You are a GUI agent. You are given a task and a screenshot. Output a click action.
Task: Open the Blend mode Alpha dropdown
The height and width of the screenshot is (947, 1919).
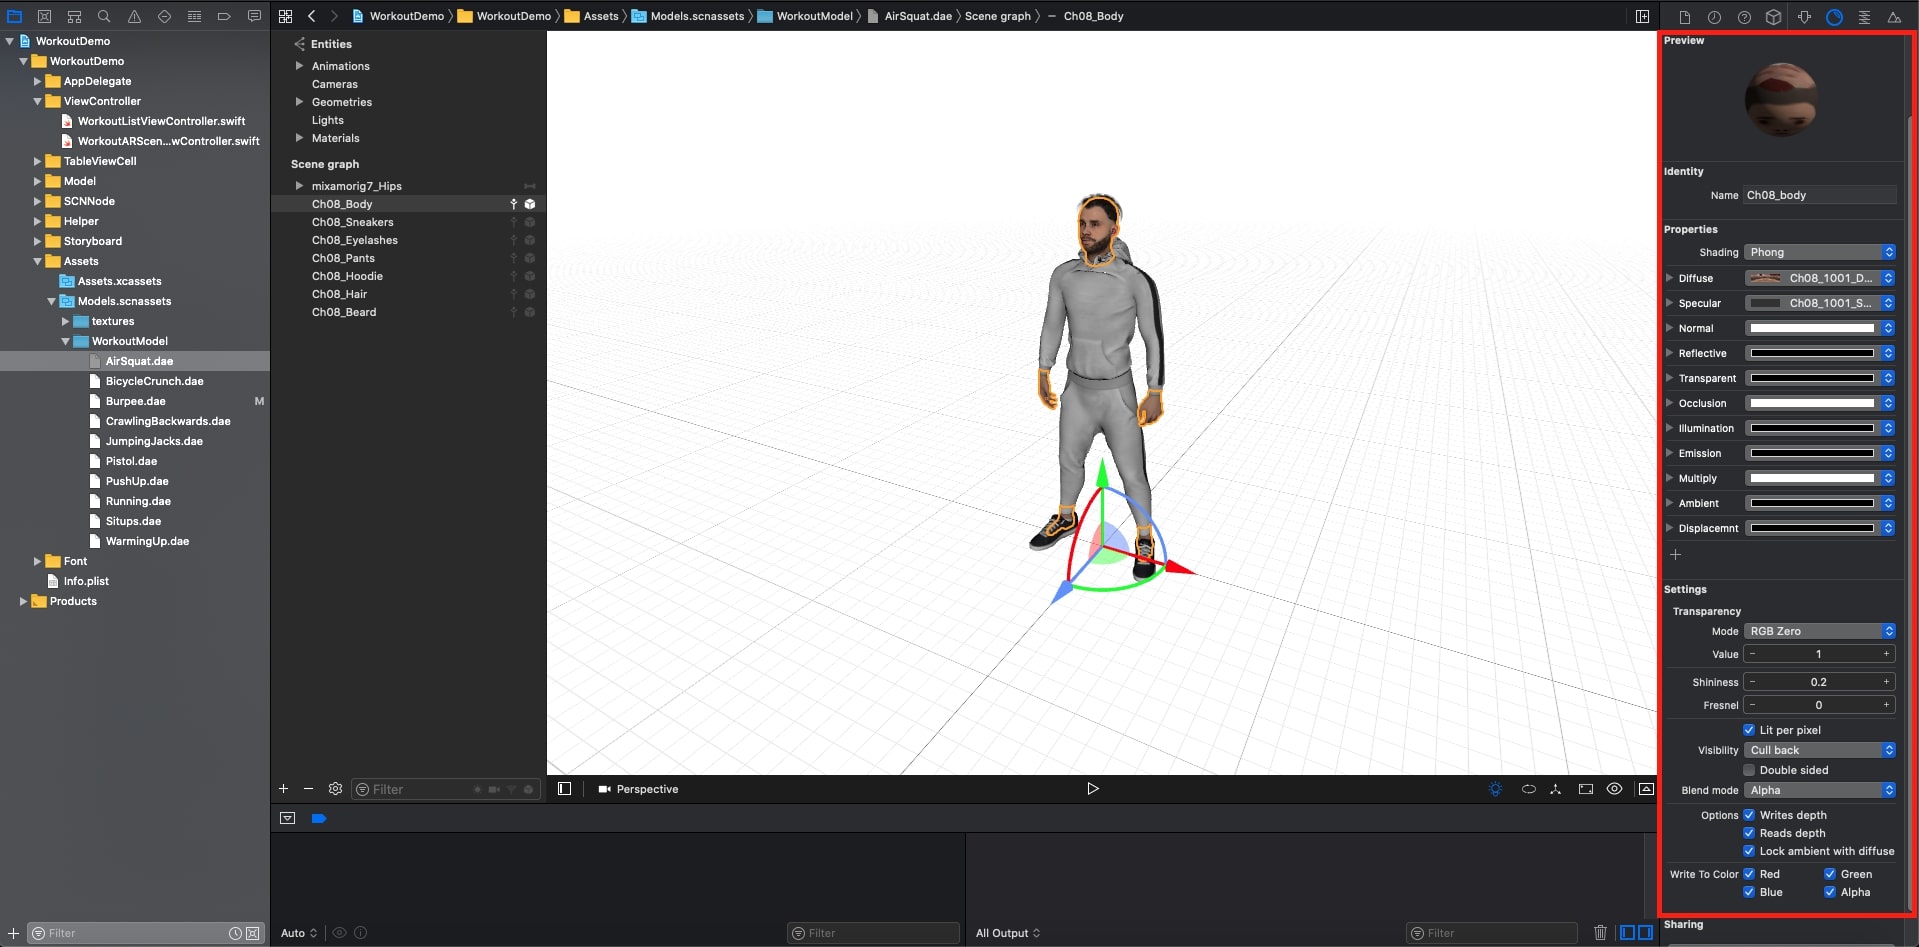click(x=1820, y=790)
